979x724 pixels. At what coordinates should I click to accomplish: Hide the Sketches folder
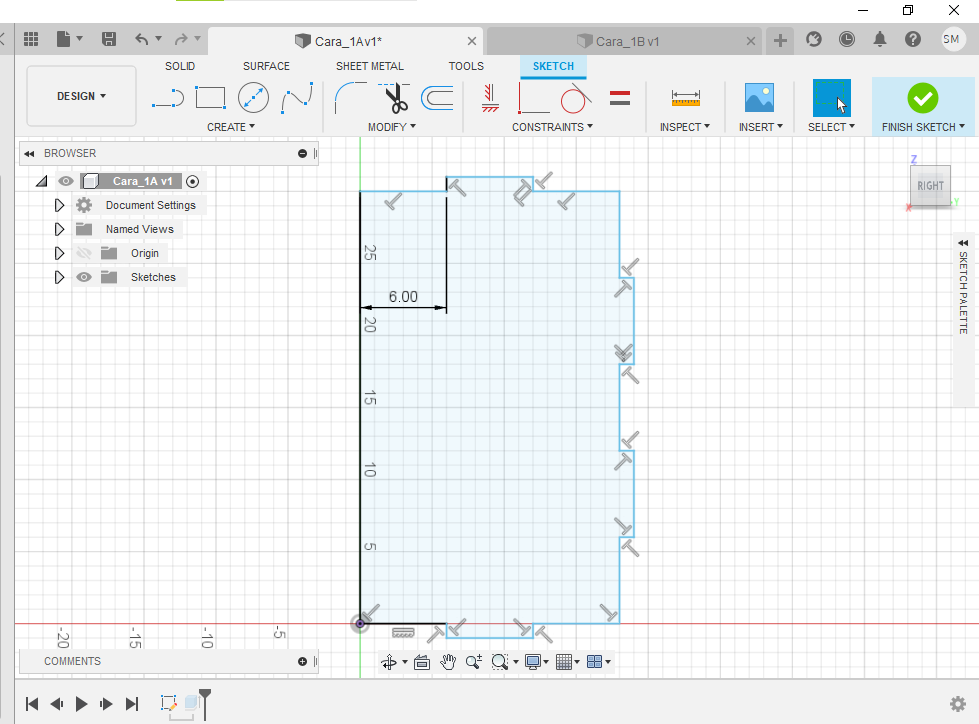coord(84,277)
